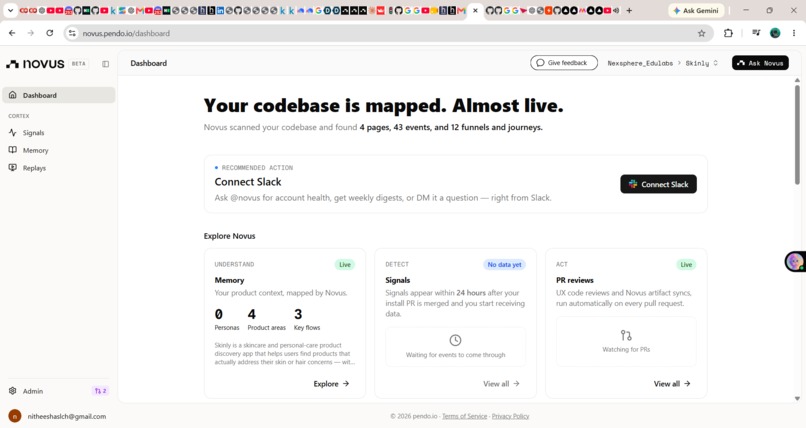
Task: Click the Nexsphere_Edulabs breadcrumb
Action: tap(640, 63)
